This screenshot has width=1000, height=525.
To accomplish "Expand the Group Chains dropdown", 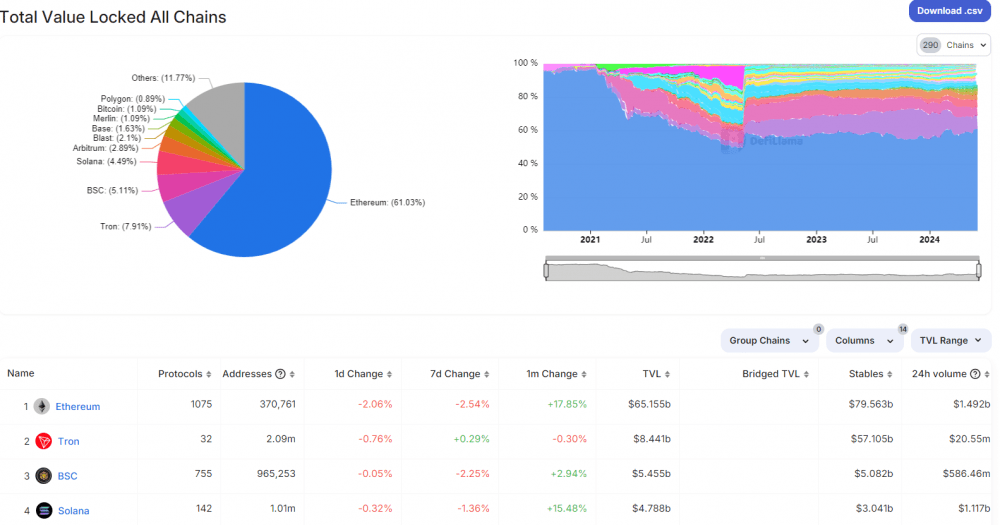I will 769,341.
